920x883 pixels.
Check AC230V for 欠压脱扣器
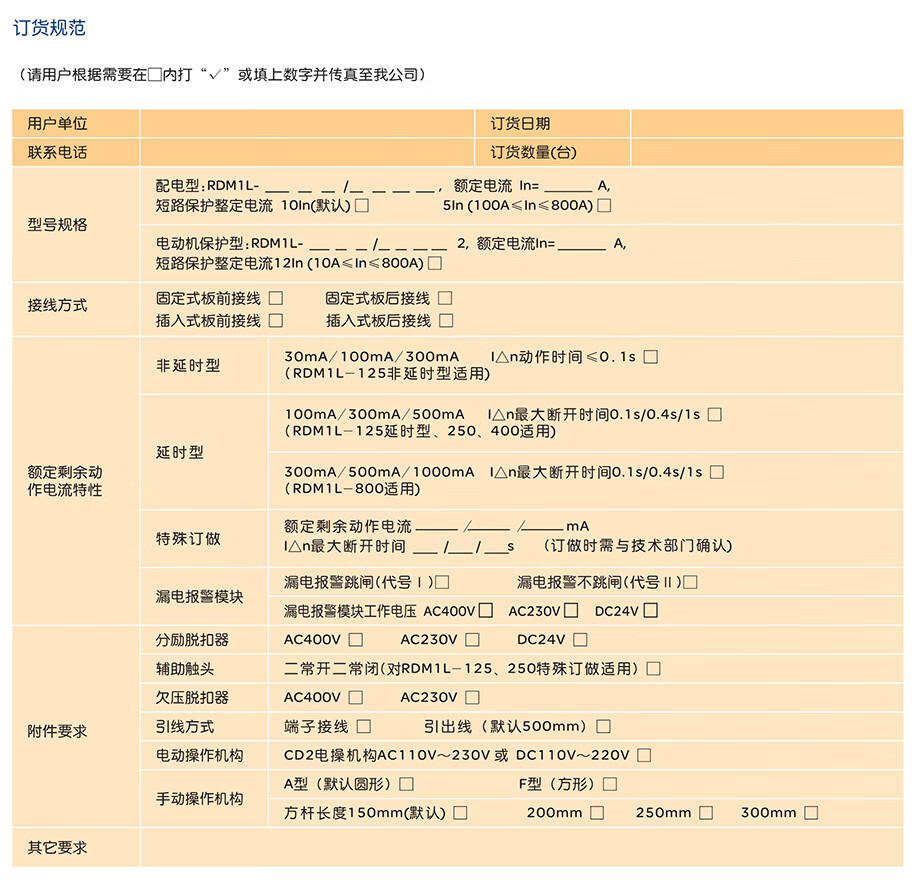point(472,698)
